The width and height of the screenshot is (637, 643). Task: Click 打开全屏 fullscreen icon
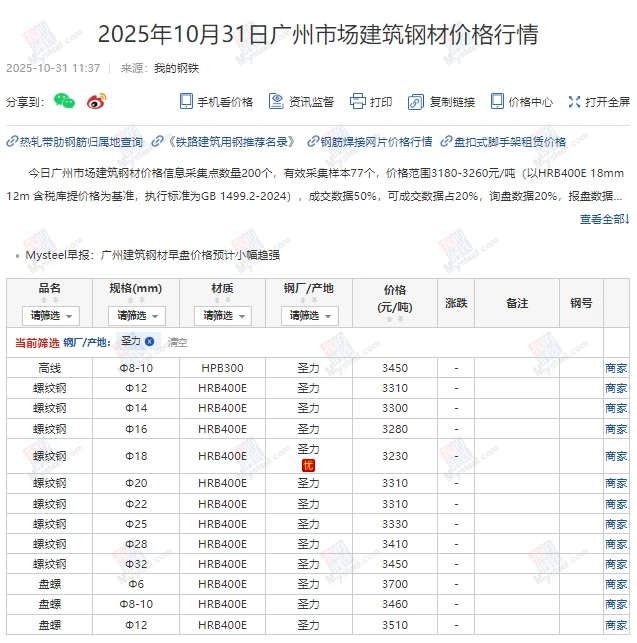click(574, 102)
